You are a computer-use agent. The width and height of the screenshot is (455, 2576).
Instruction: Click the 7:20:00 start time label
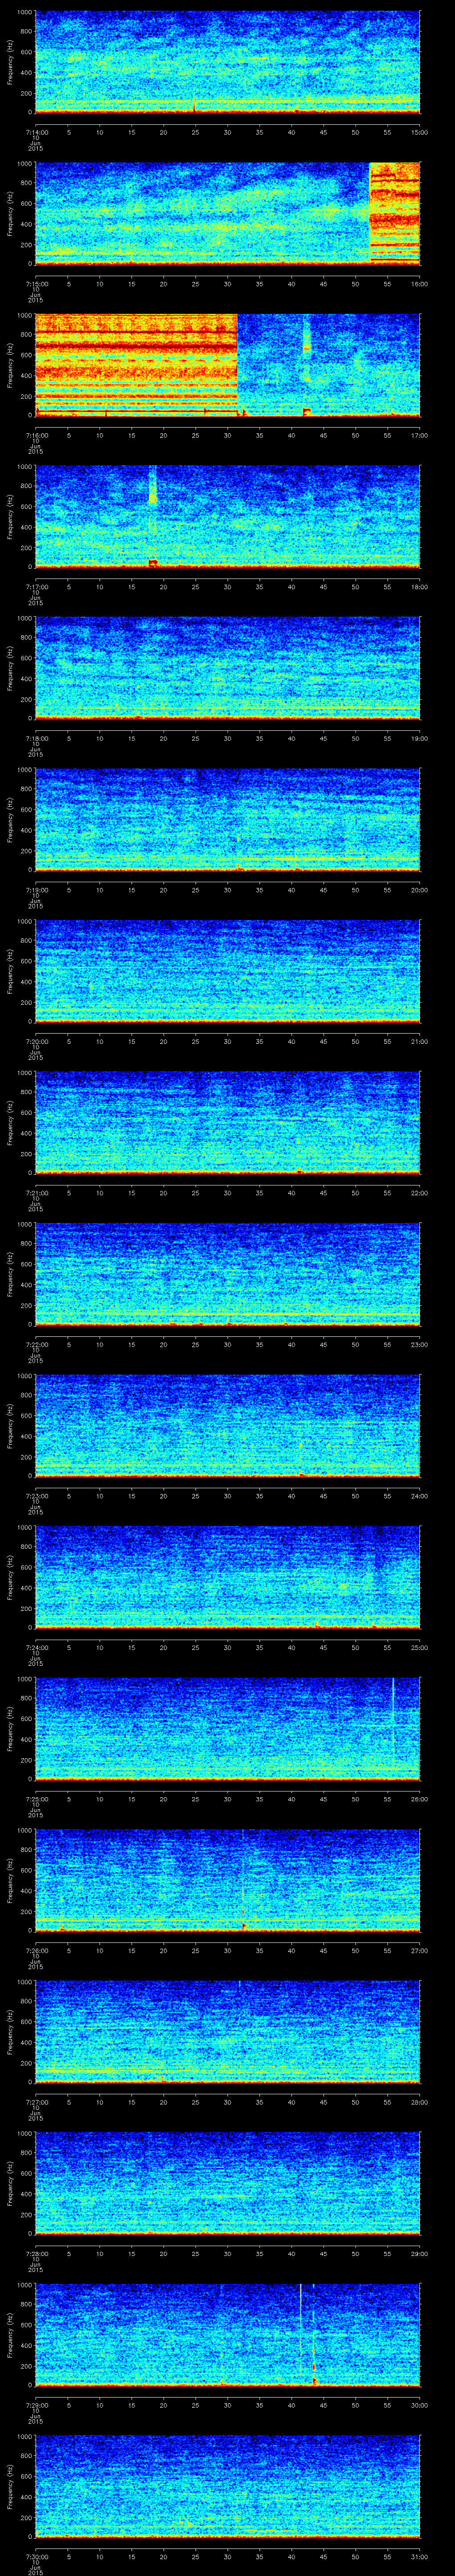coord(35,1042)
